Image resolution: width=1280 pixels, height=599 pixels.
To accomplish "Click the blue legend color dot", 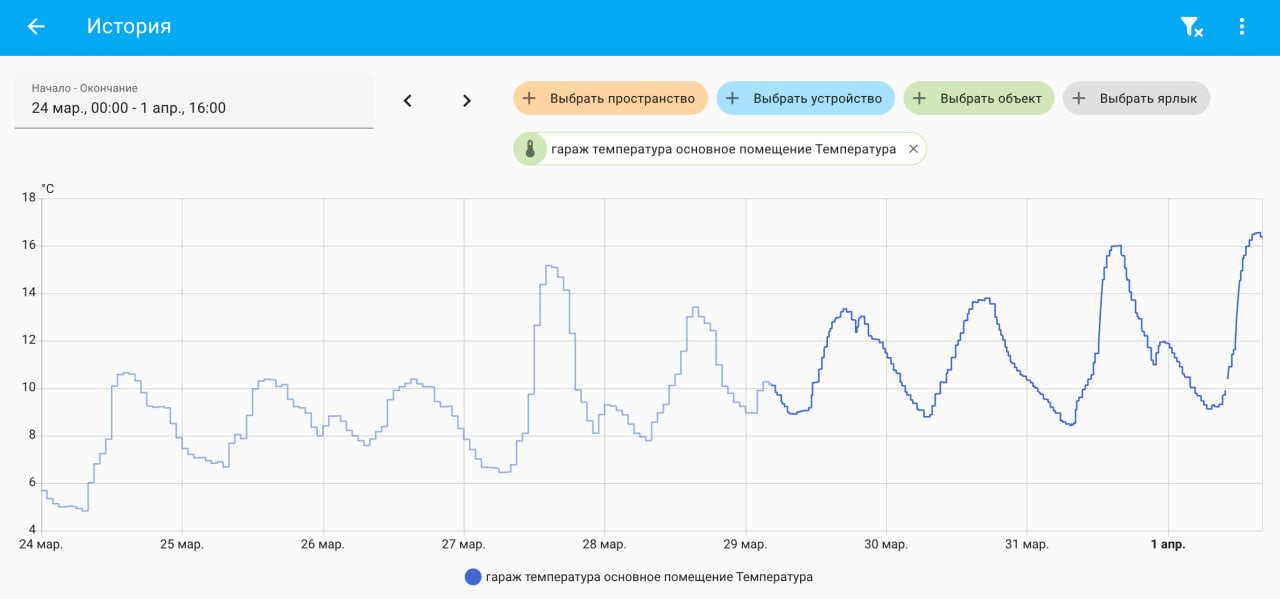I will point(473,577).
